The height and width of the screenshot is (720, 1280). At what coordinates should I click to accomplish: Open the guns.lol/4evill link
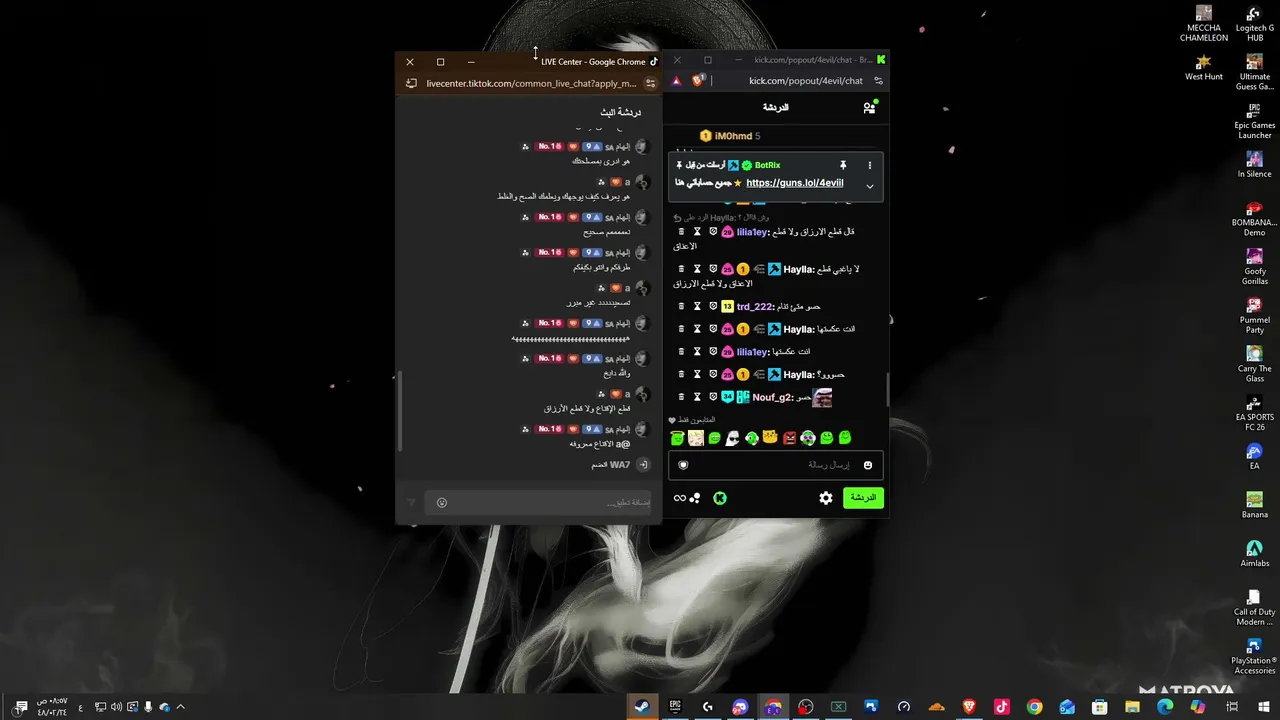pyautogui.click(x=795, y=183)
